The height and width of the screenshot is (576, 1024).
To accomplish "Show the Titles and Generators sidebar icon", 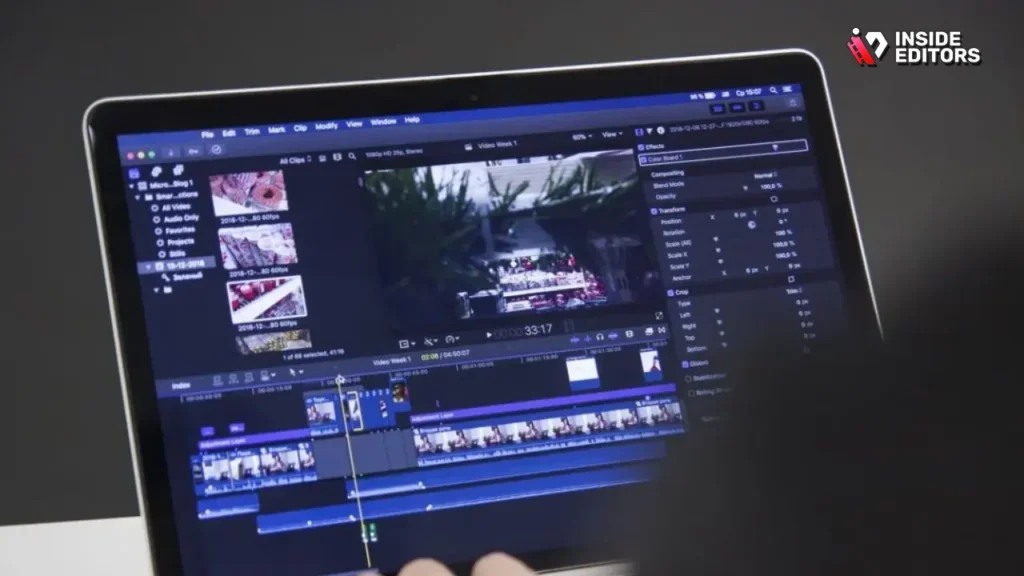I will 178,170.
